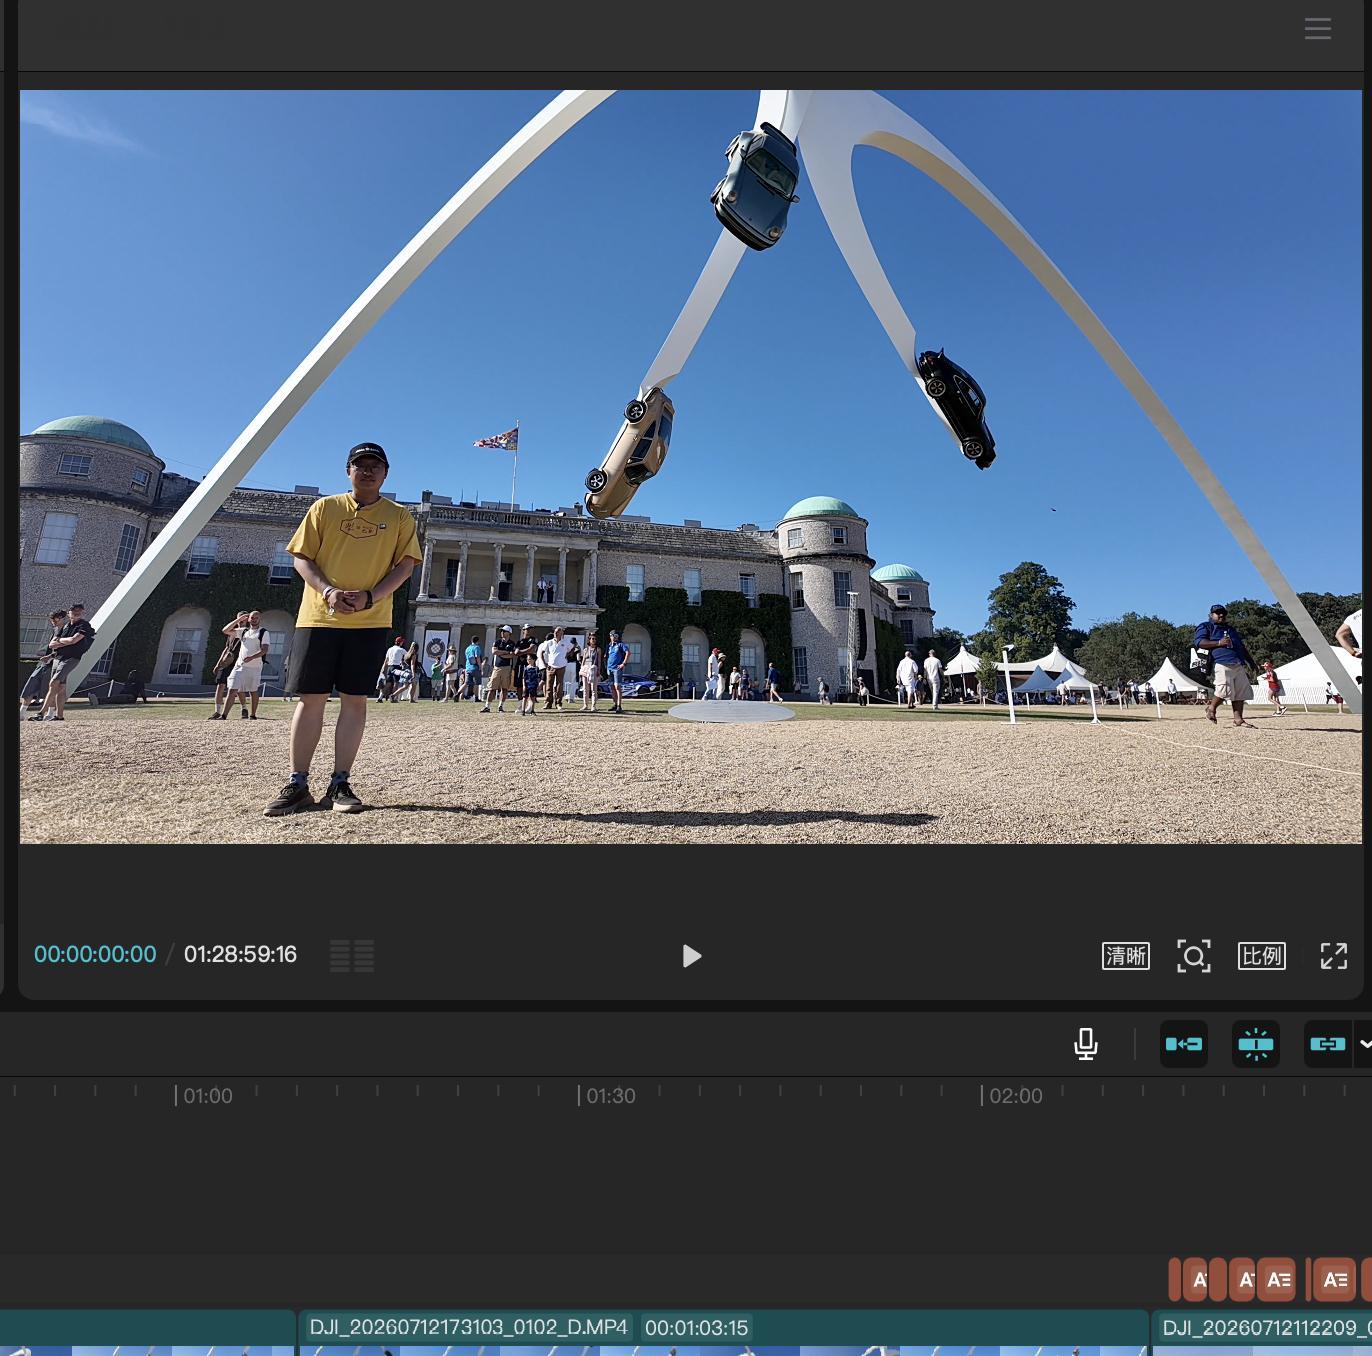Viewport: 1372px width, 1356px height.
Task: Open the 比例 aspect ratio dropdown
Action: coord(1261,956)
